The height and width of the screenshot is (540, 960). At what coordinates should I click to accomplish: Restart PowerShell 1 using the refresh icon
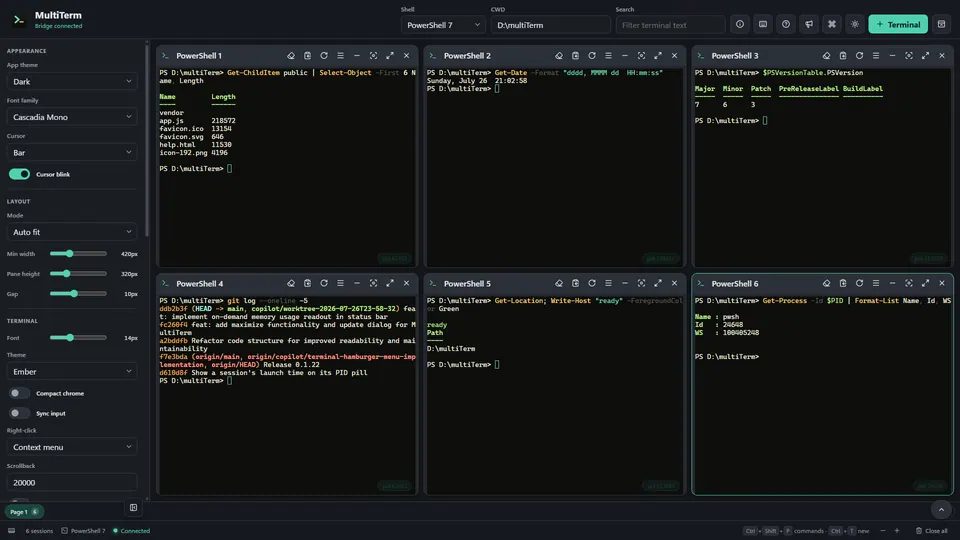pyautogui.click(x=324, y=56)
